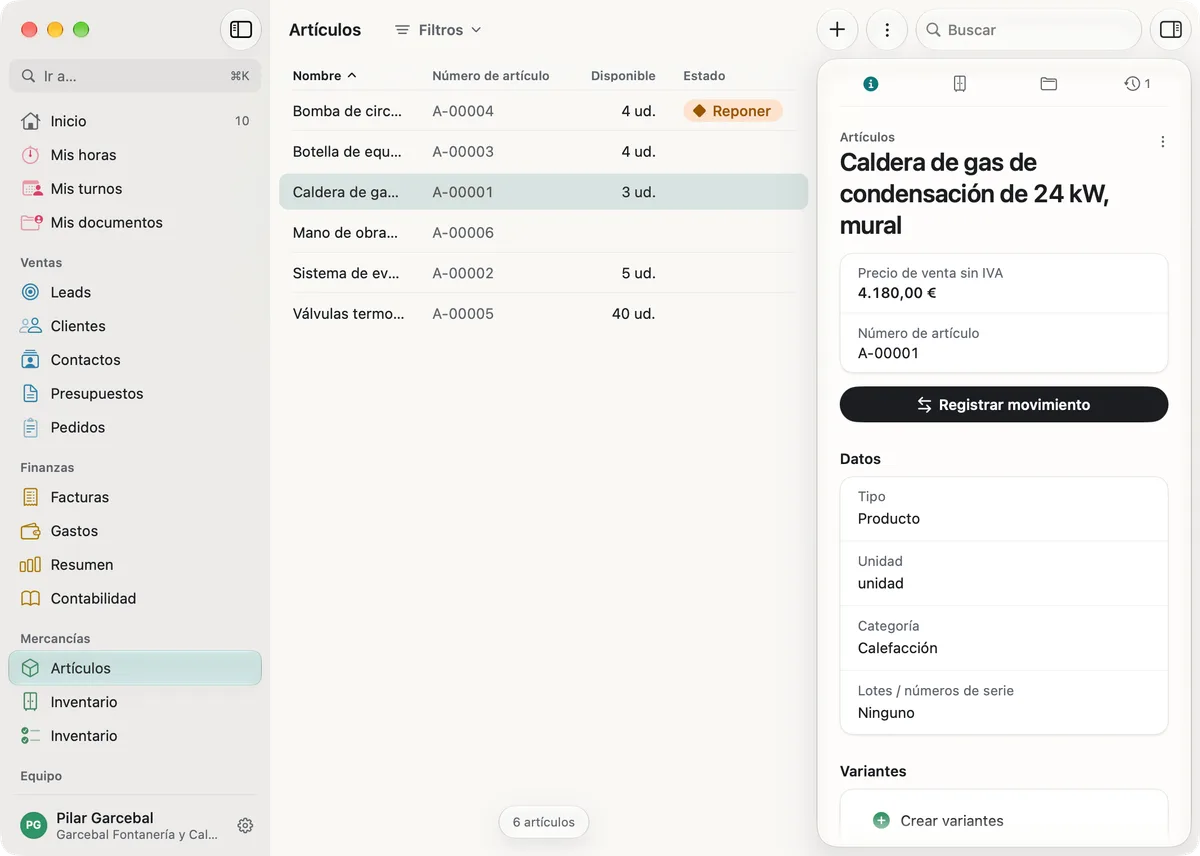
Task: Open the first Inventario sidebar item with shelf icon
Action: point(135,702)
